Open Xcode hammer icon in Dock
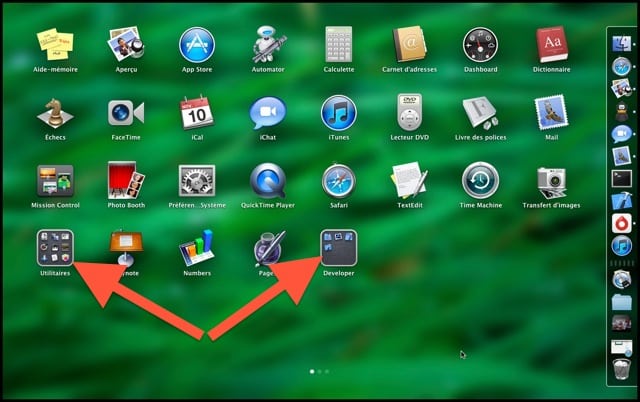Image resolution: width=640 pixels, height=402 pixels. (x=621, y=201)
